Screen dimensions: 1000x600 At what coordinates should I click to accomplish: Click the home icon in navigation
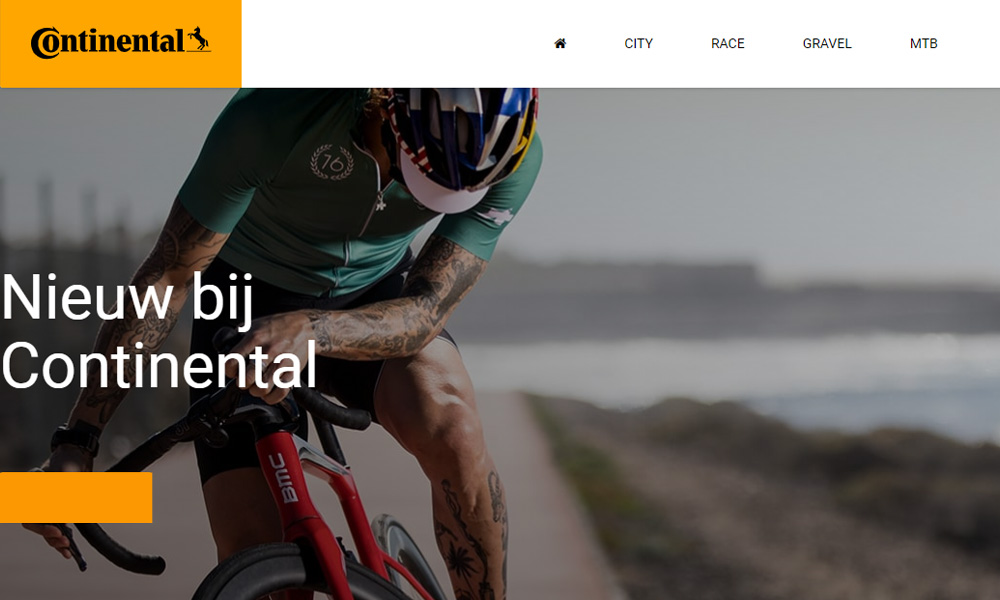click(560, 43)
